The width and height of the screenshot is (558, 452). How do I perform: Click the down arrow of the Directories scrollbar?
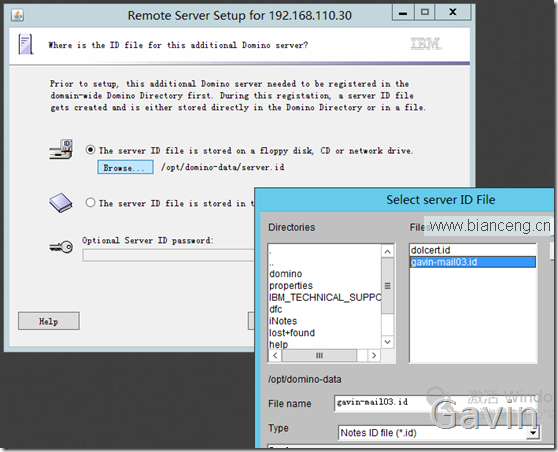coord(388,342)
